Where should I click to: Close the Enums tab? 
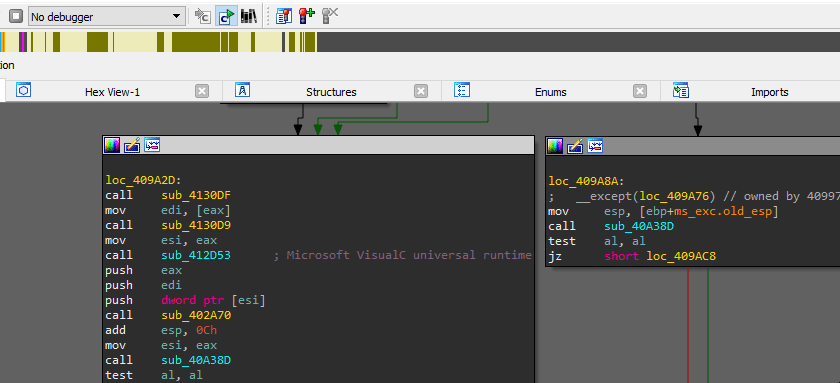point(640,91)
